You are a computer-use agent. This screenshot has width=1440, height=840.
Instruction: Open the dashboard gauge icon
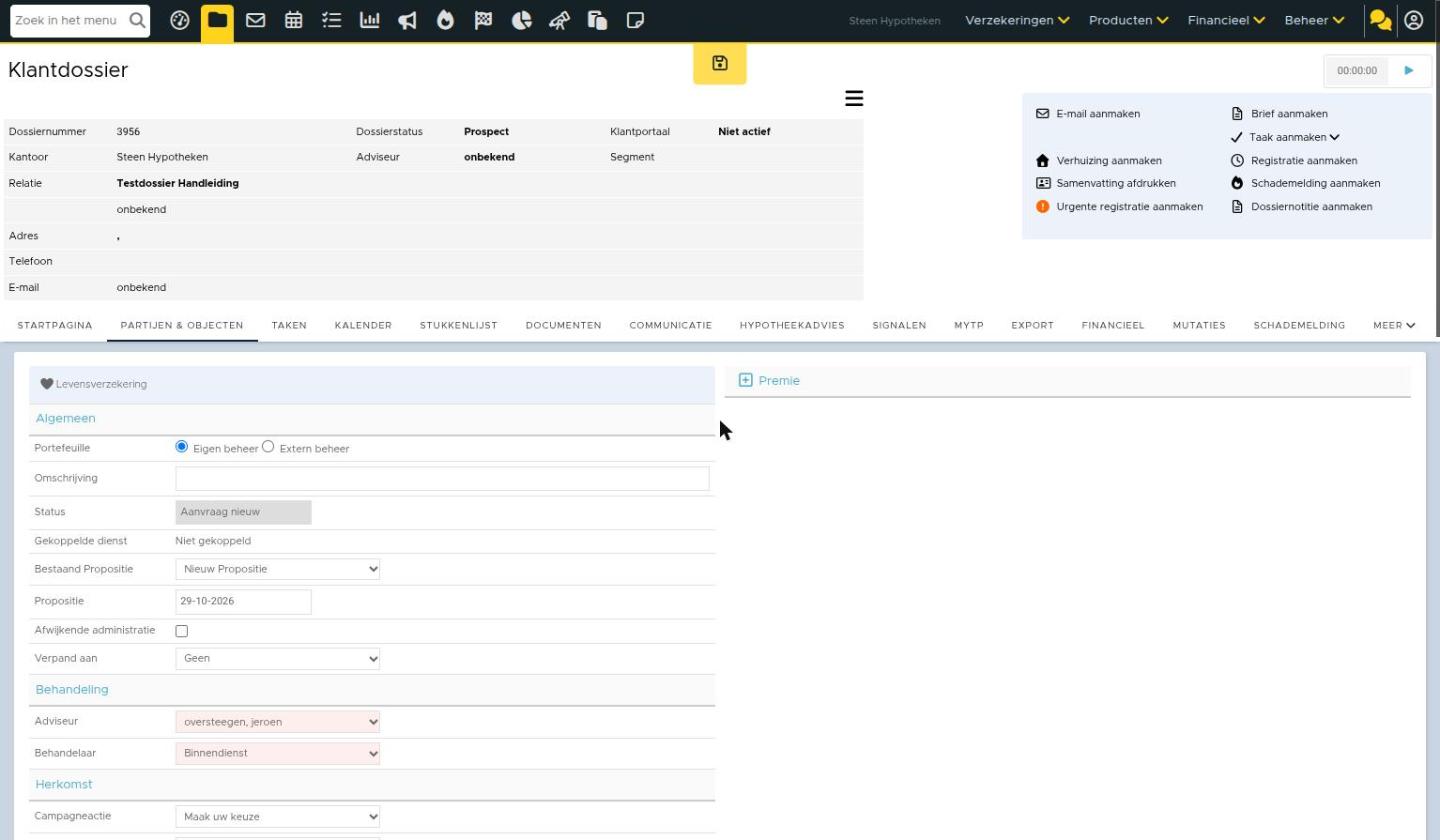point(180,20)
